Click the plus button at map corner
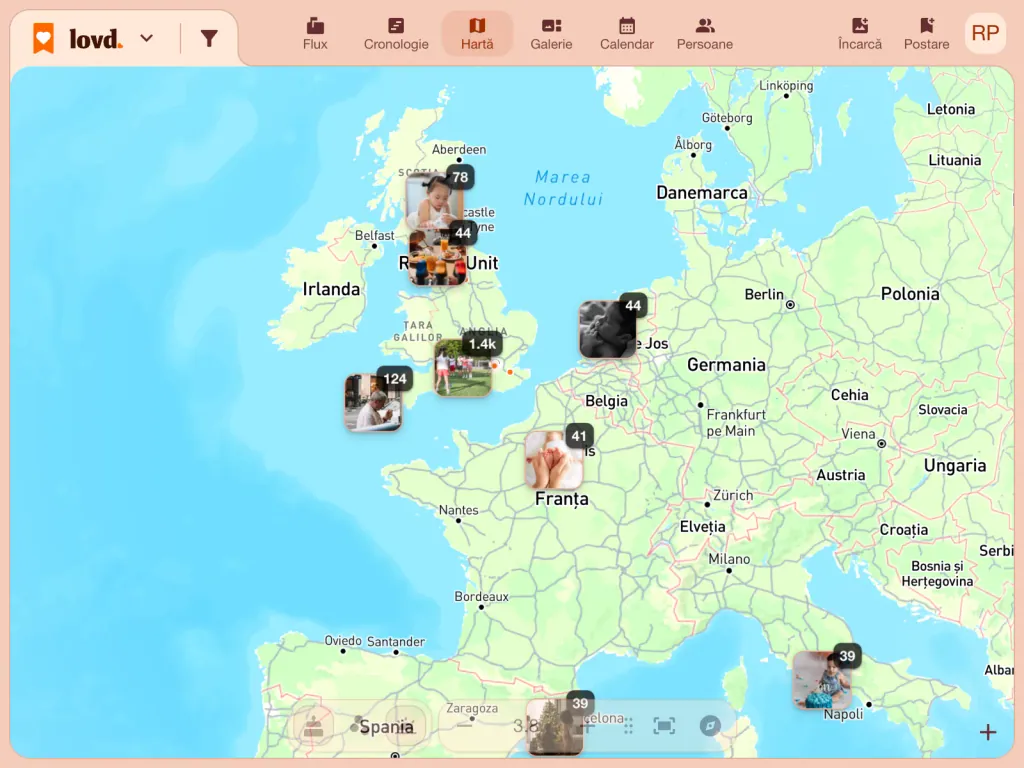1024x768 pixels. tap(988, 732)
